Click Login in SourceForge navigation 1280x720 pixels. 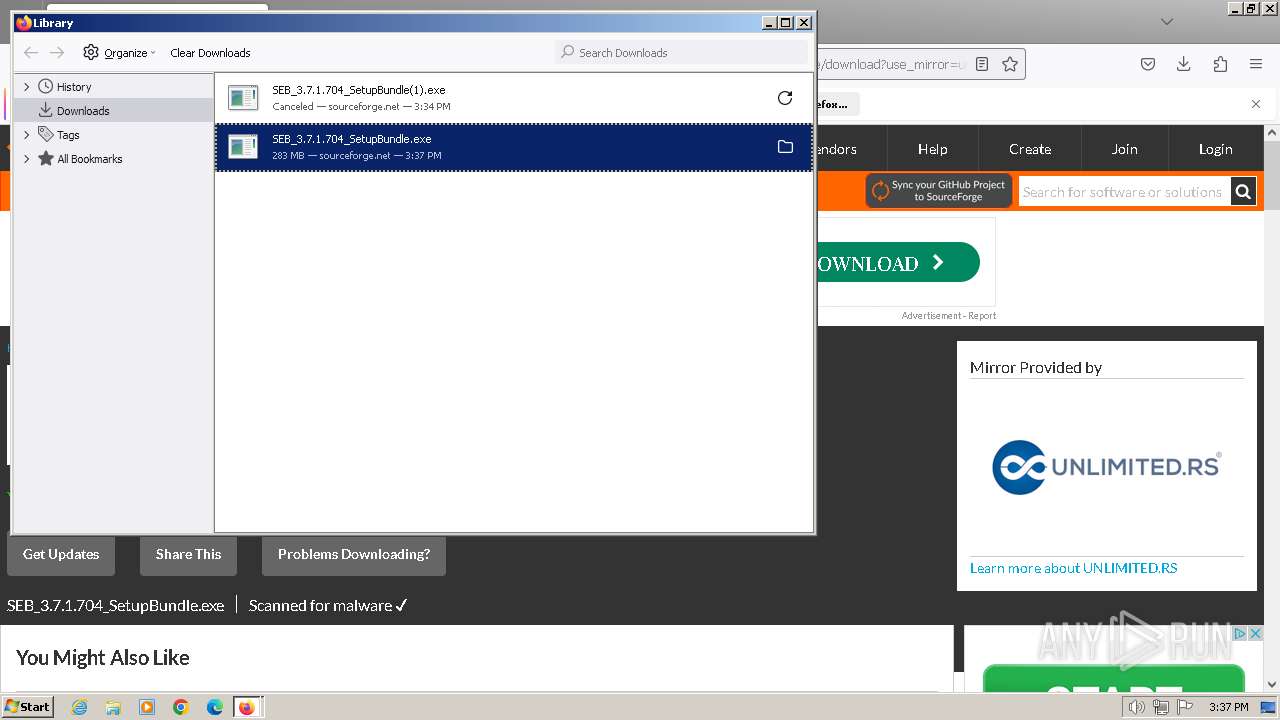tap(1215, 149)
